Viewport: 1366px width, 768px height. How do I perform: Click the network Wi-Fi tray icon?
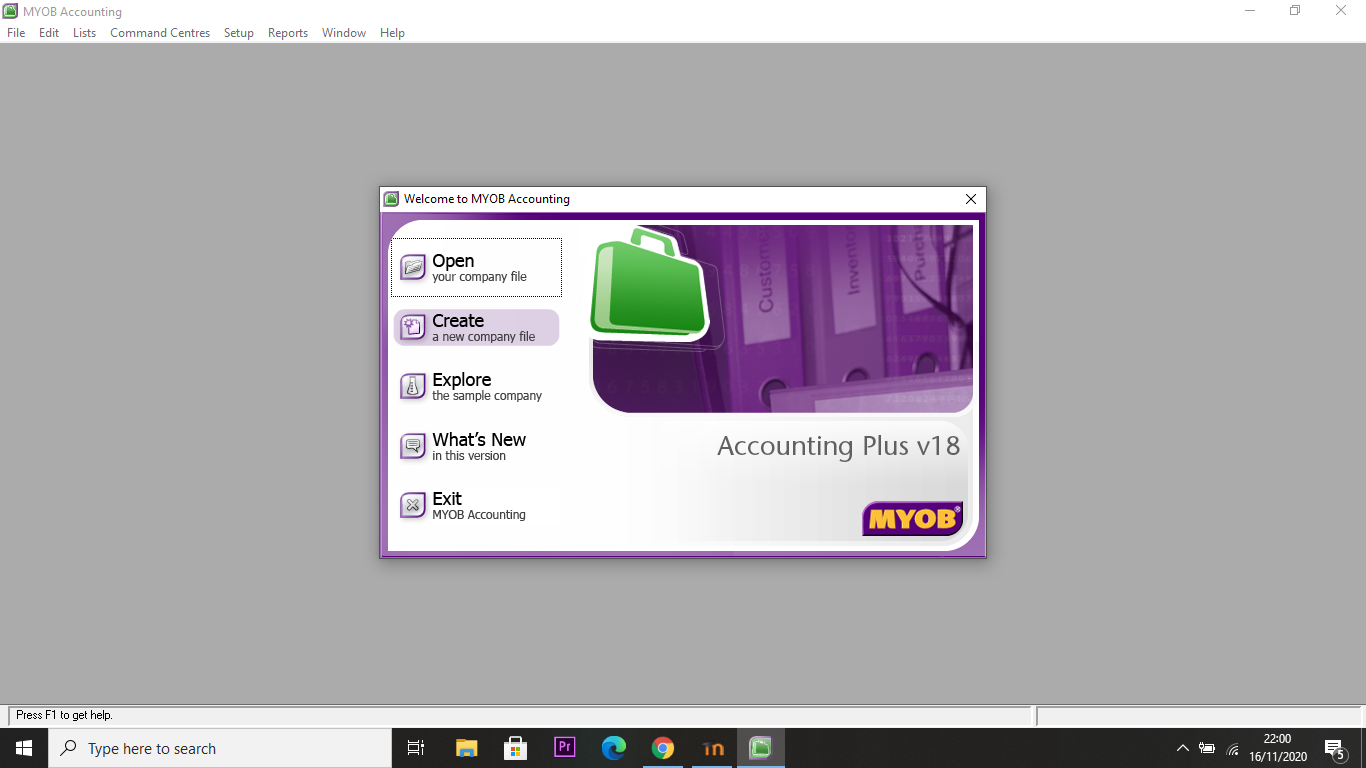click(x=1232, y=748)
